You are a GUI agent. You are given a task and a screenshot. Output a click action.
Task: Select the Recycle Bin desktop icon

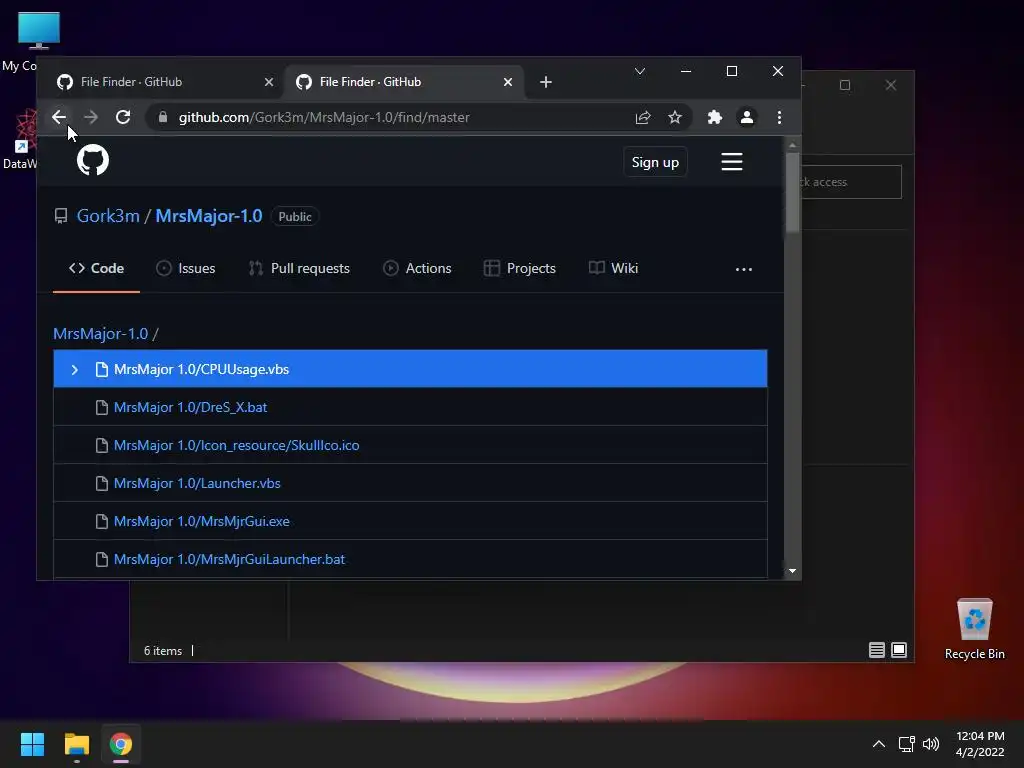point(974,629)
